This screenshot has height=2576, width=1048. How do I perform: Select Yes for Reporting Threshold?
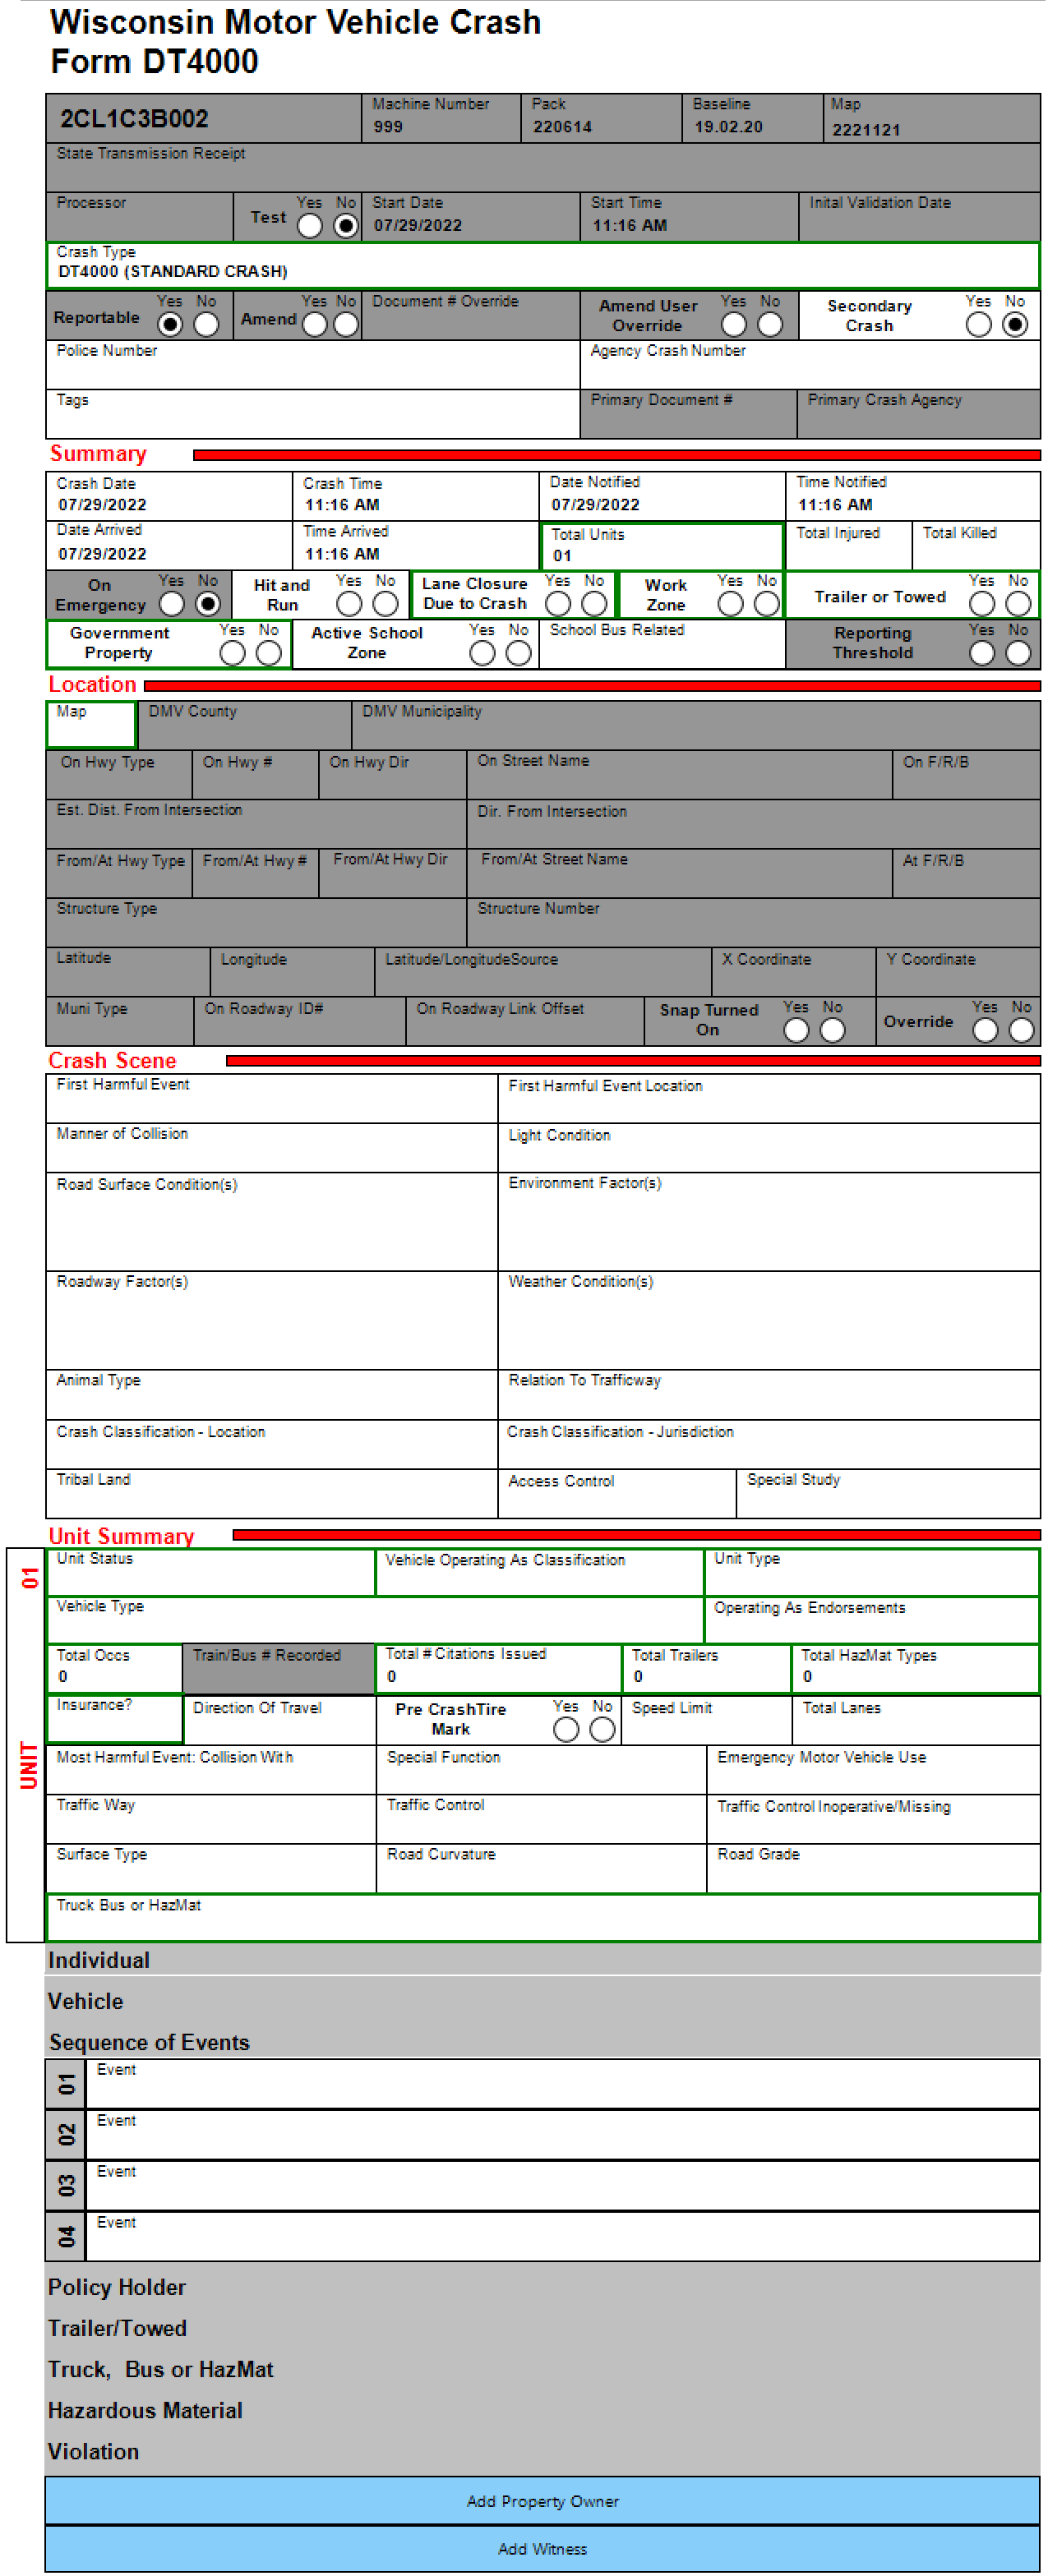[982, 653]
